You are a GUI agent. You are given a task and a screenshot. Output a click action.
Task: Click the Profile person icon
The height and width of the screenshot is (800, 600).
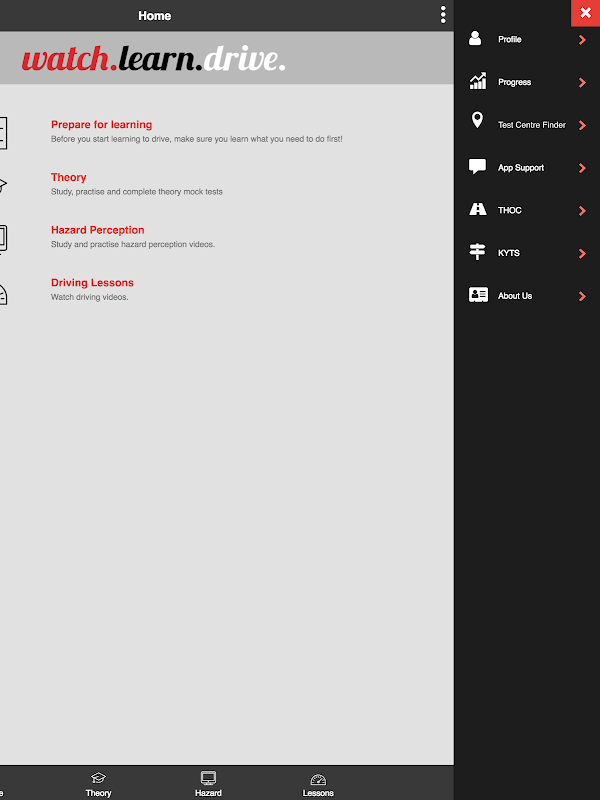[x=475, y=38]
